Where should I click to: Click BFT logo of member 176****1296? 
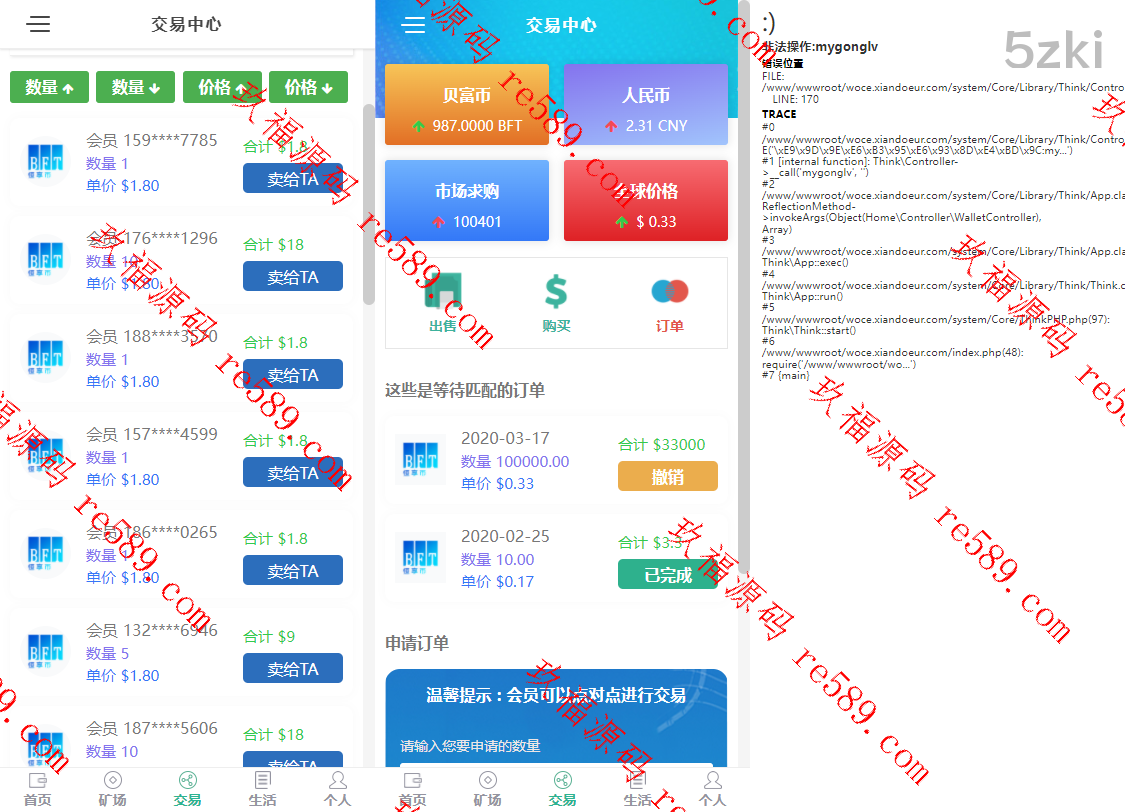click(45, 259)
